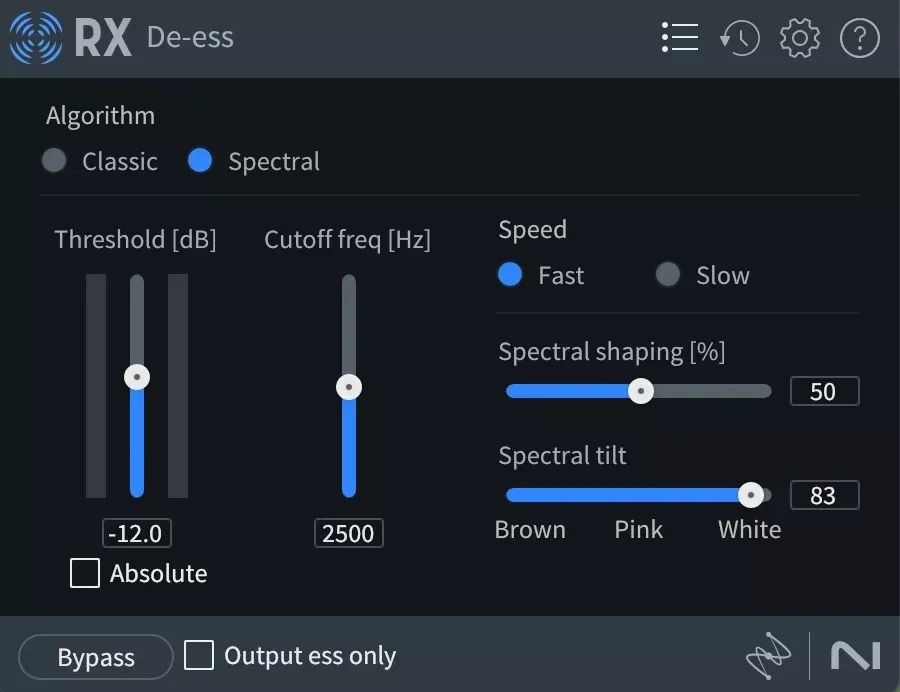
Task: Click the Threshold slider handle
Action: coord(137,377)
